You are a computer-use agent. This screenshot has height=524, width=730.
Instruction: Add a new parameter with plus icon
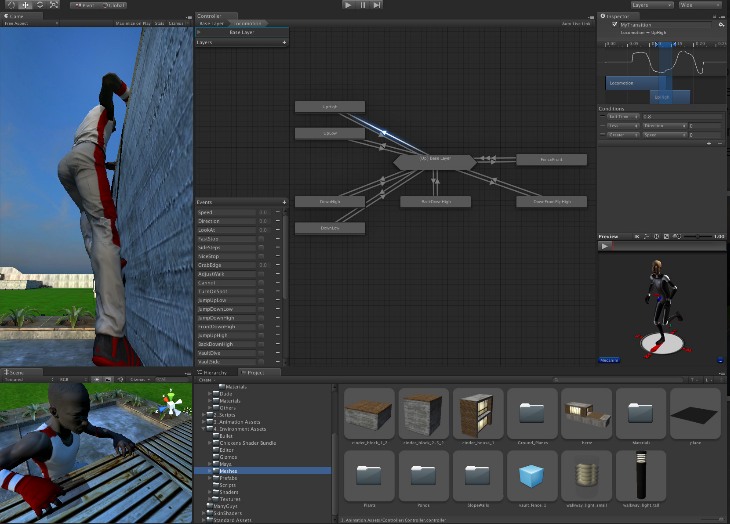(x=284, y=202)
